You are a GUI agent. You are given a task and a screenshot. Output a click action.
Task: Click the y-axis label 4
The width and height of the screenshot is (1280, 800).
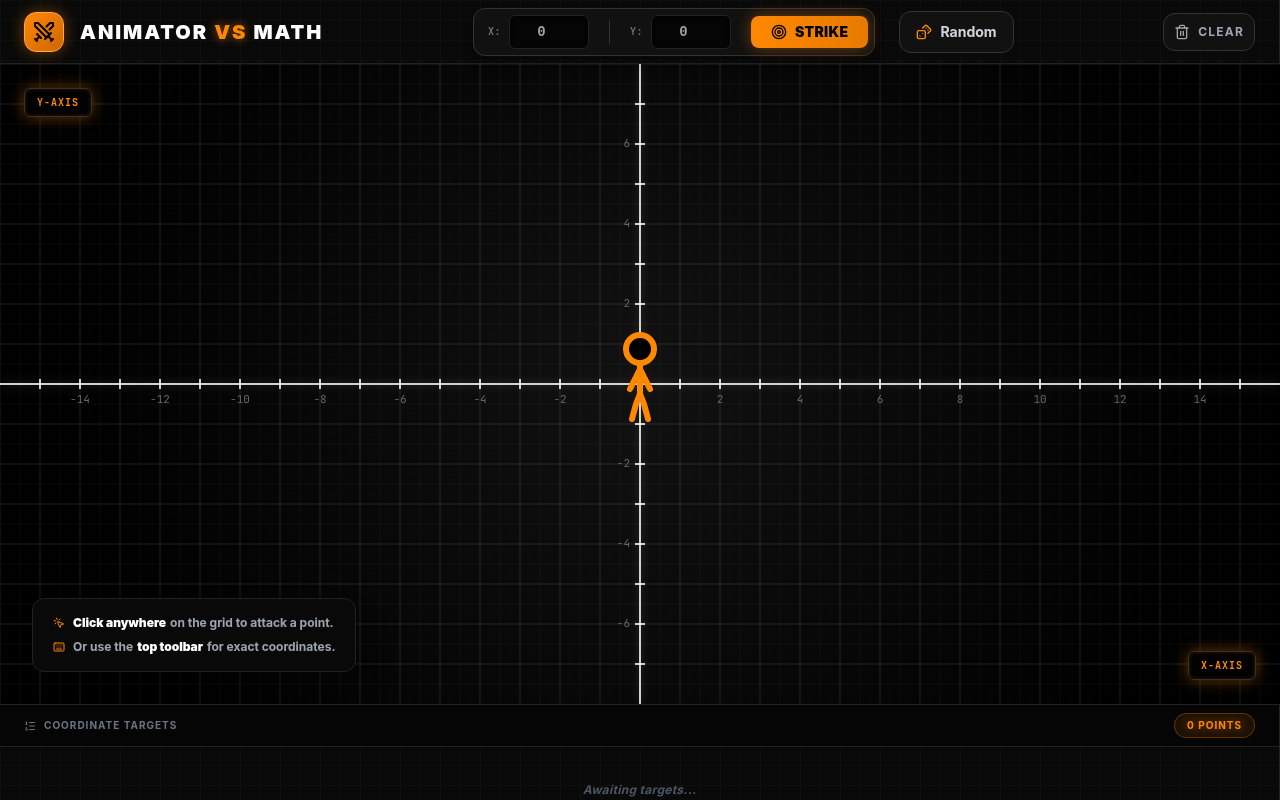[x=627, y=224]
